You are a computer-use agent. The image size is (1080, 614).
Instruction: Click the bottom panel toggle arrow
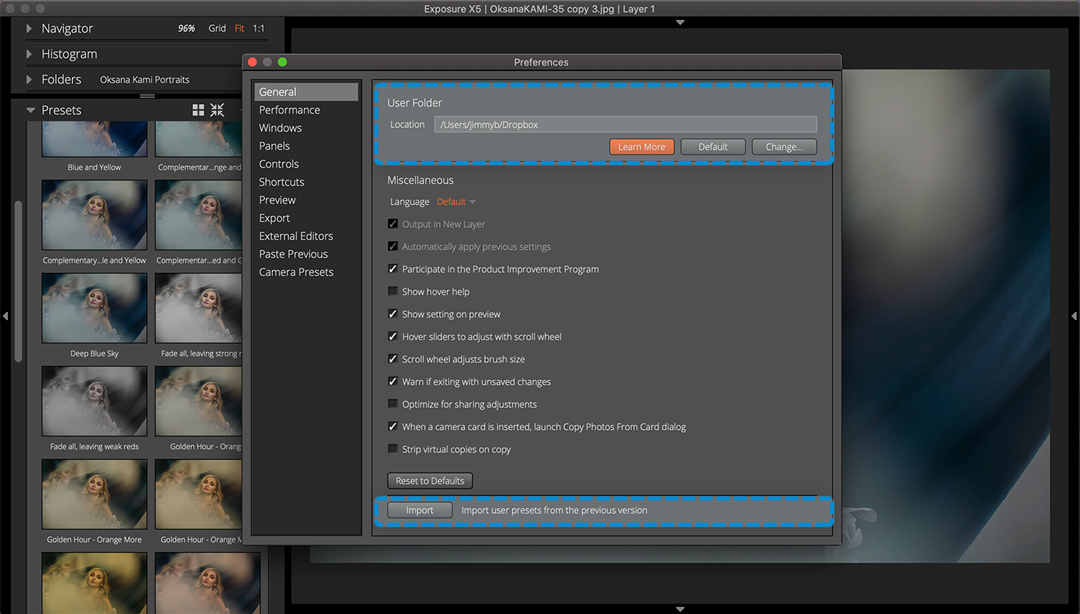tap(680, 608)
